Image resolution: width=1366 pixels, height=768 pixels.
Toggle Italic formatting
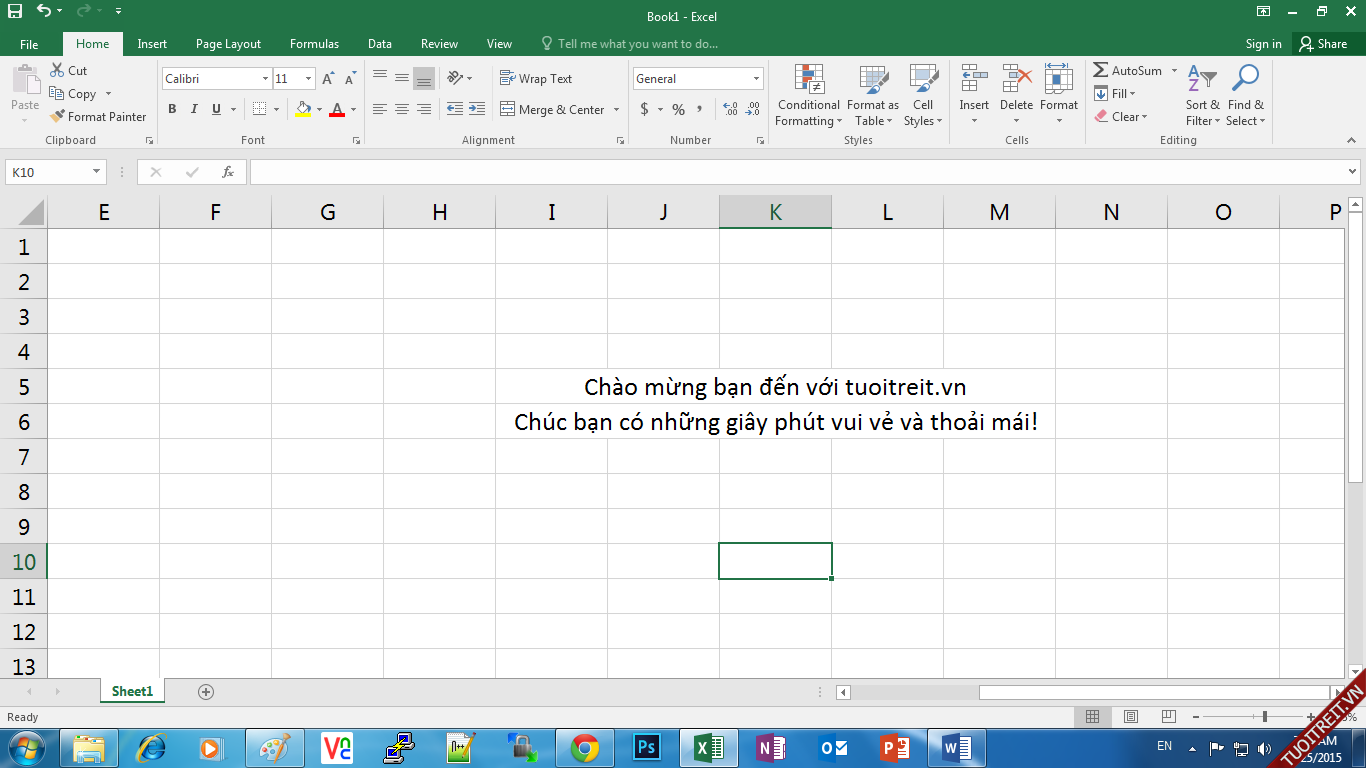(x=193, y=110)
